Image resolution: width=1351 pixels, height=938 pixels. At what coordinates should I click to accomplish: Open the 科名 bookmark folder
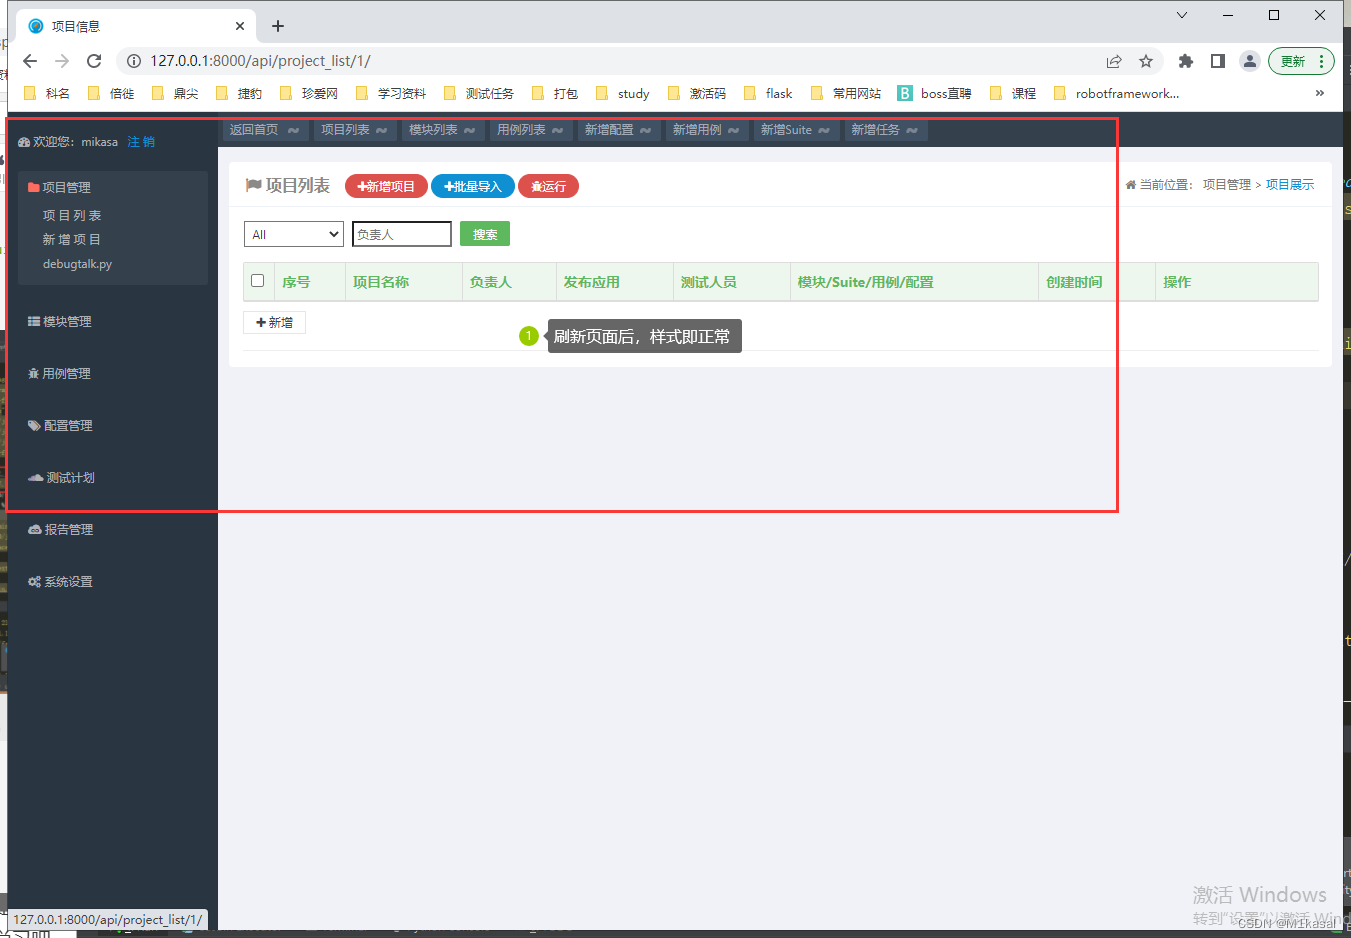tap(47, 93)
